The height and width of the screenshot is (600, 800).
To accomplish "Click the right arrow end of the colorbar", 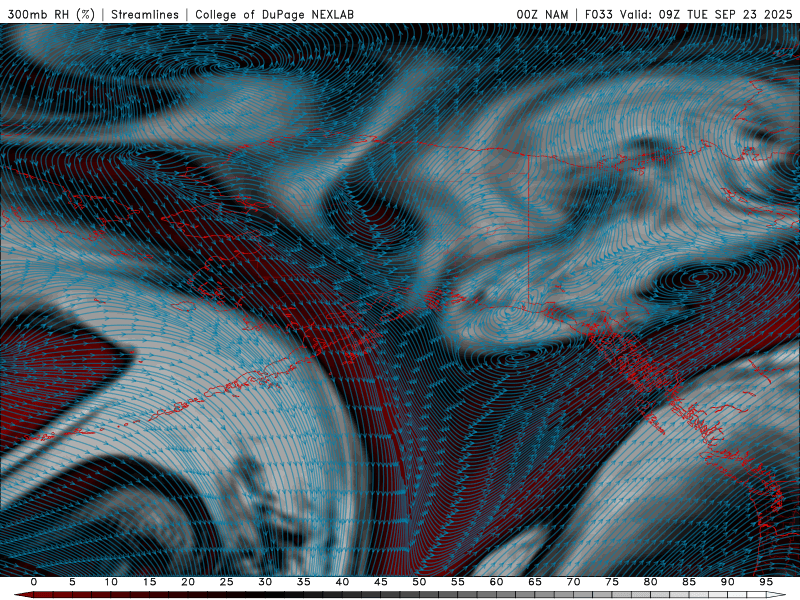I will pos(777,595).
